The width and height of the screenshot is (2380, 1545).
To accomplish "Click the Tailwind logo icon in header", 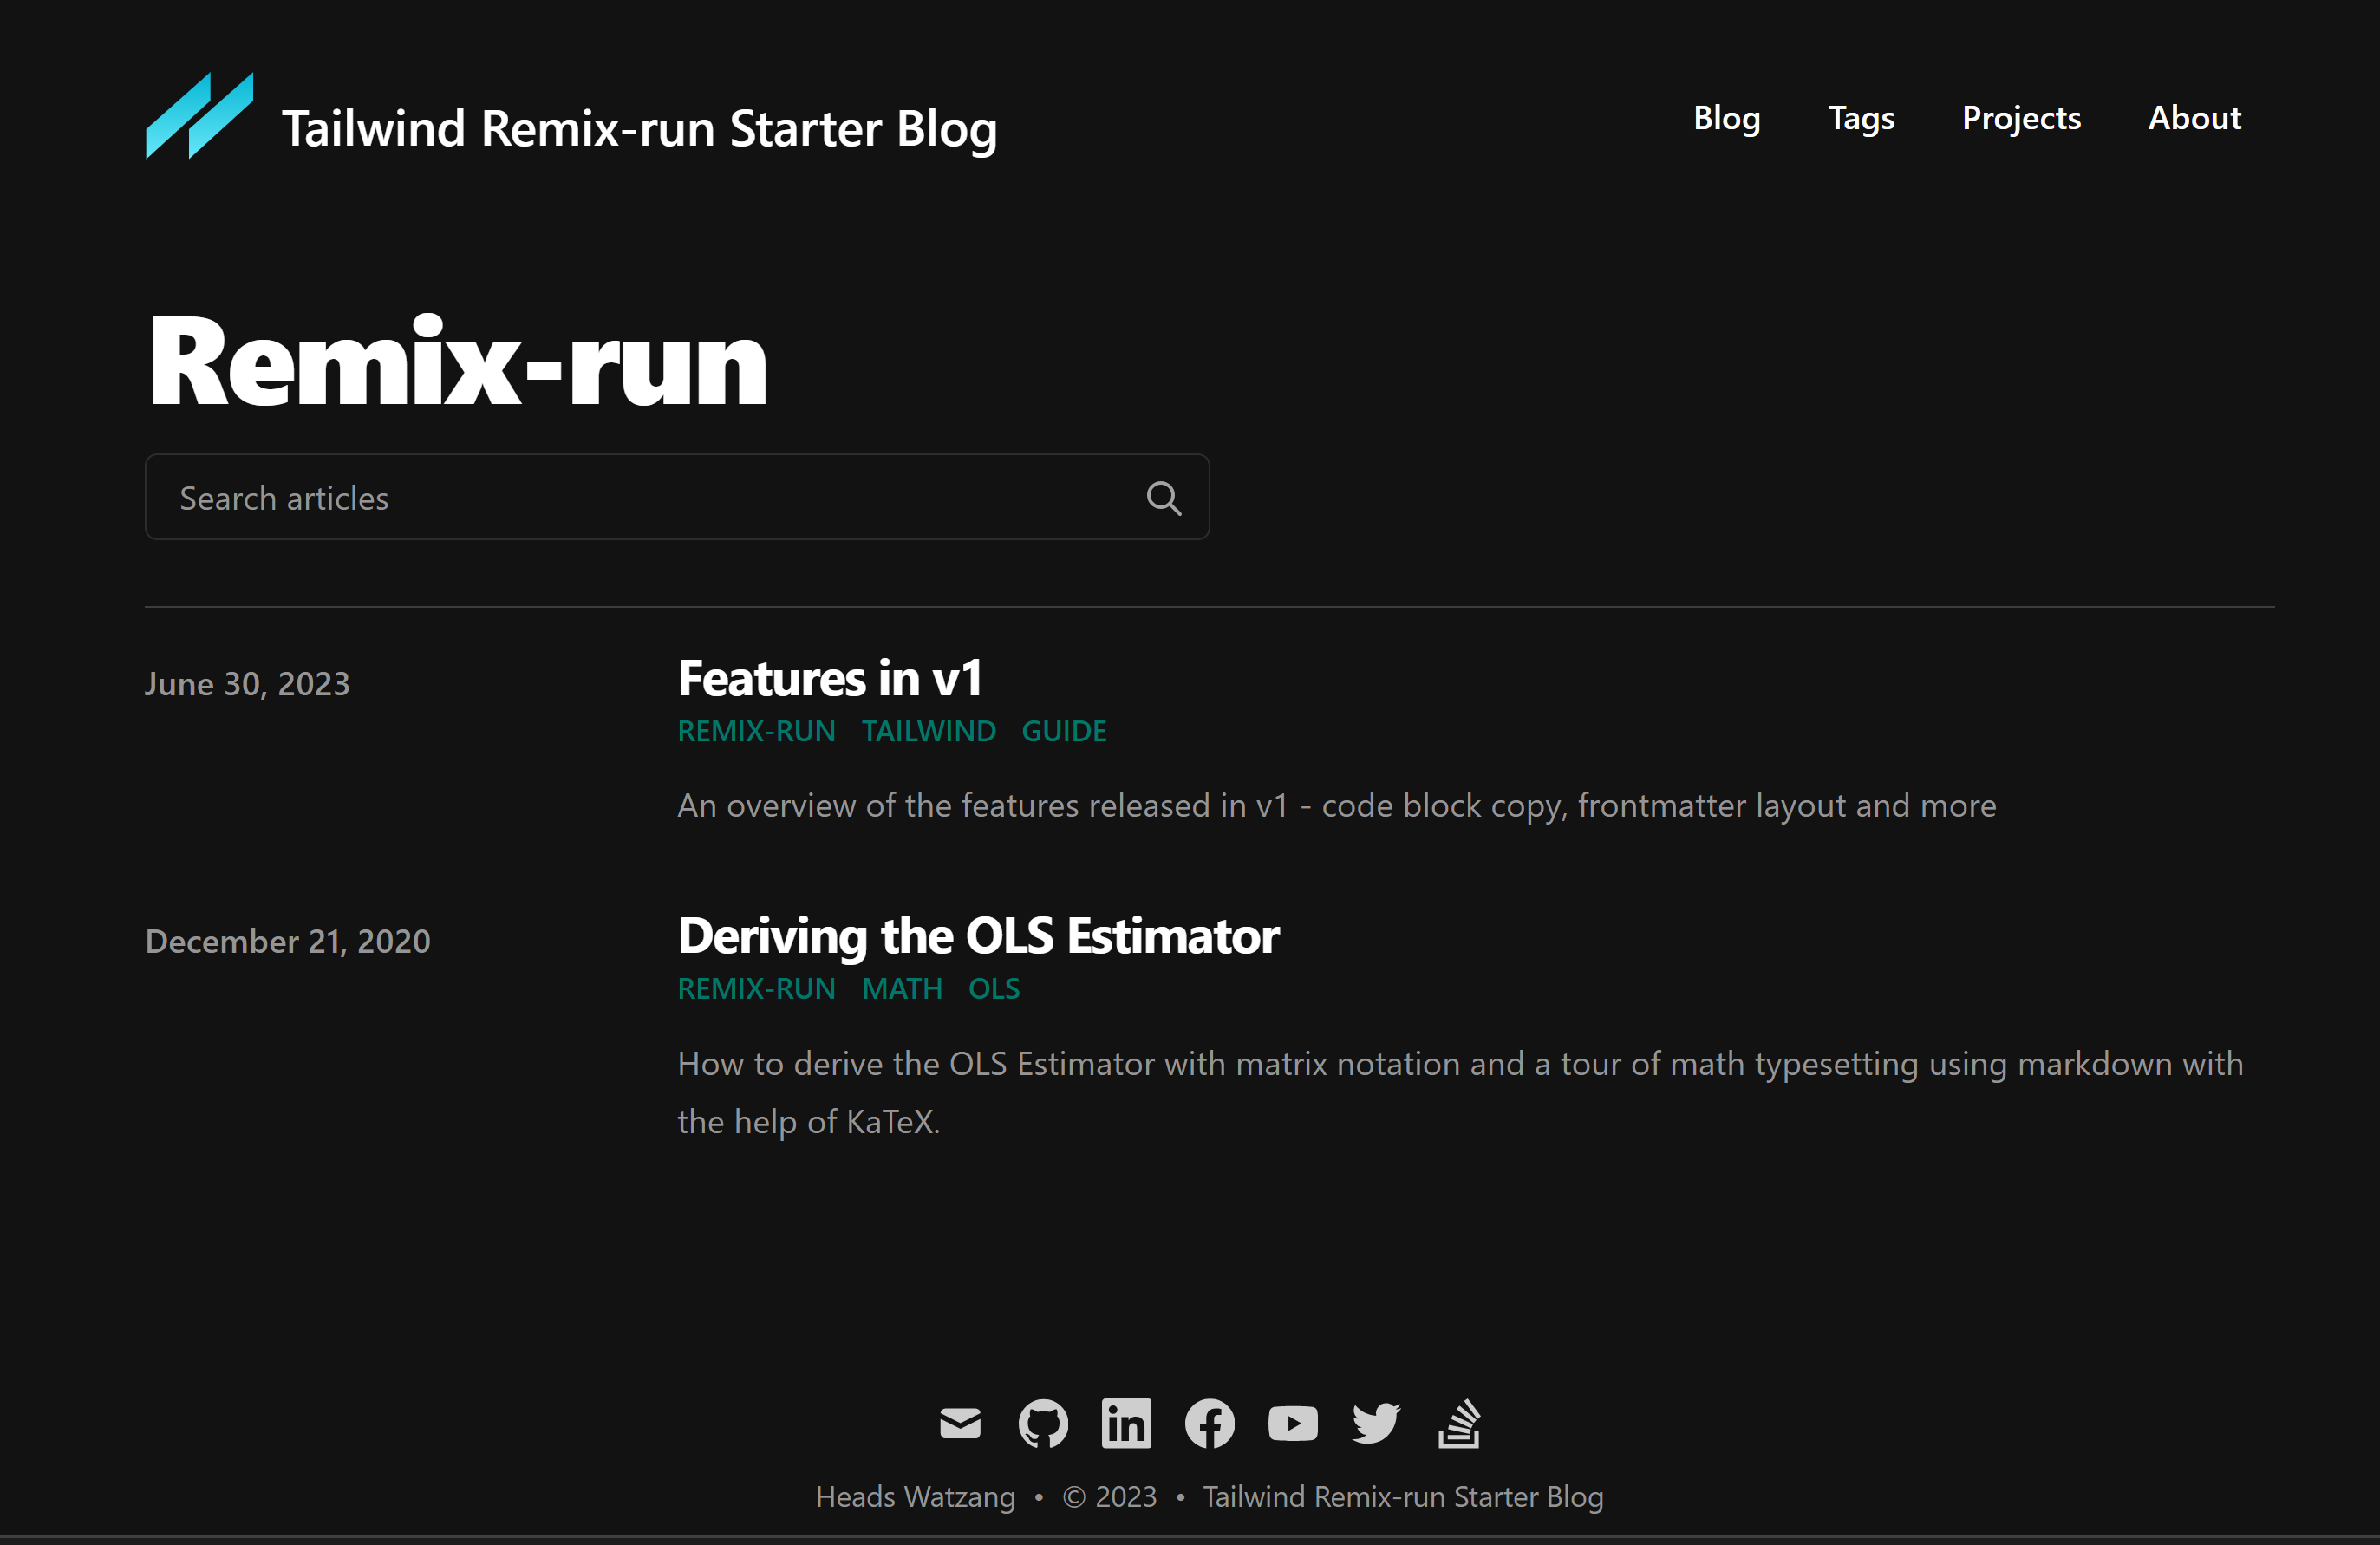I will coord(199,116).
